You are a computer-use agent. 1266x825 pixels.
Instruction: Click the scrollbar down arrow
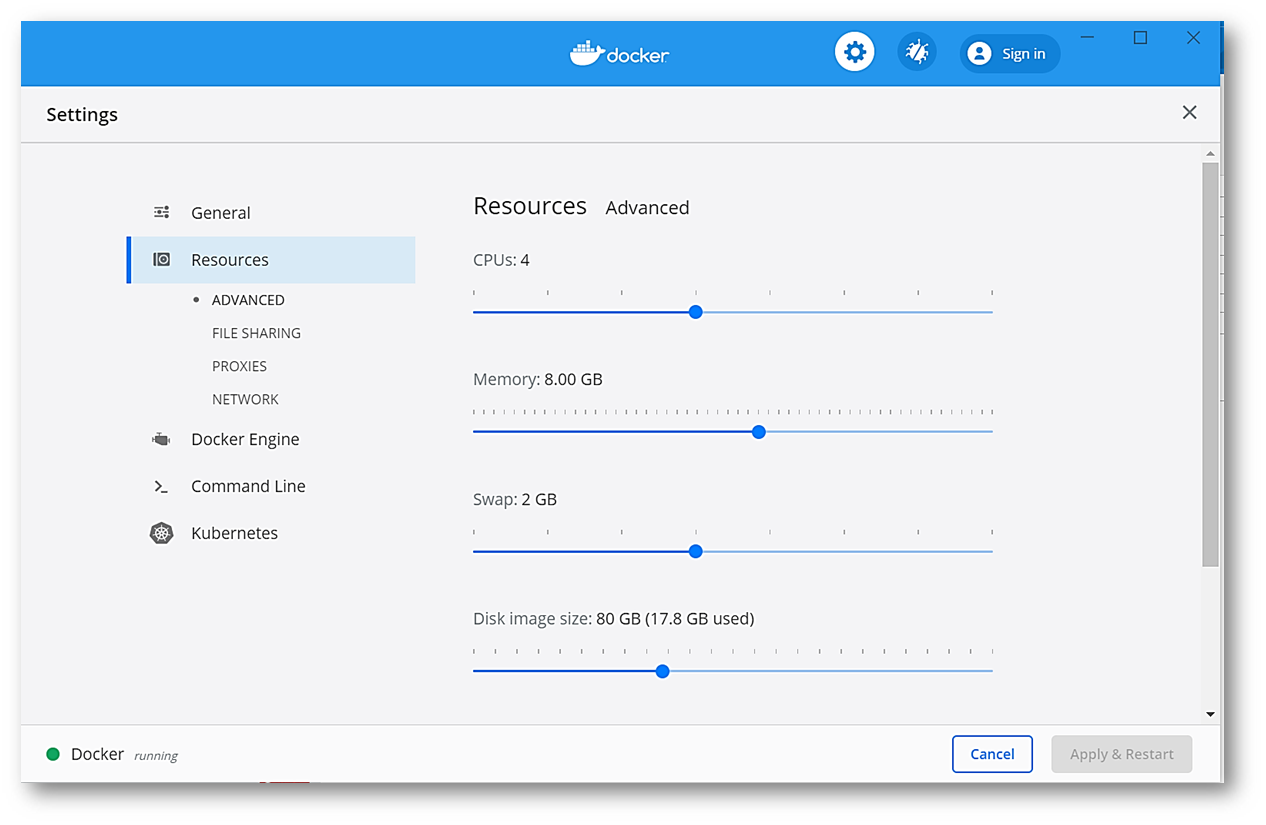[1210, 714]
